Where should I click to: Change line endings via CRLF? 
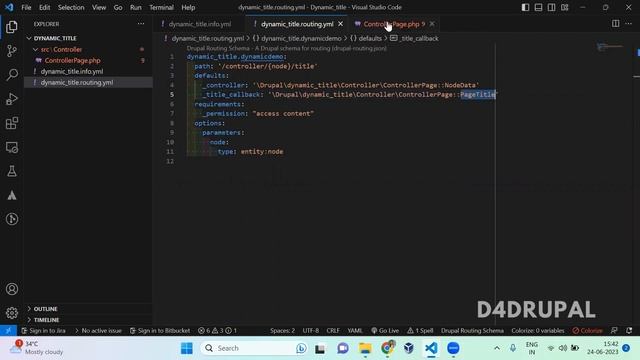333,331
